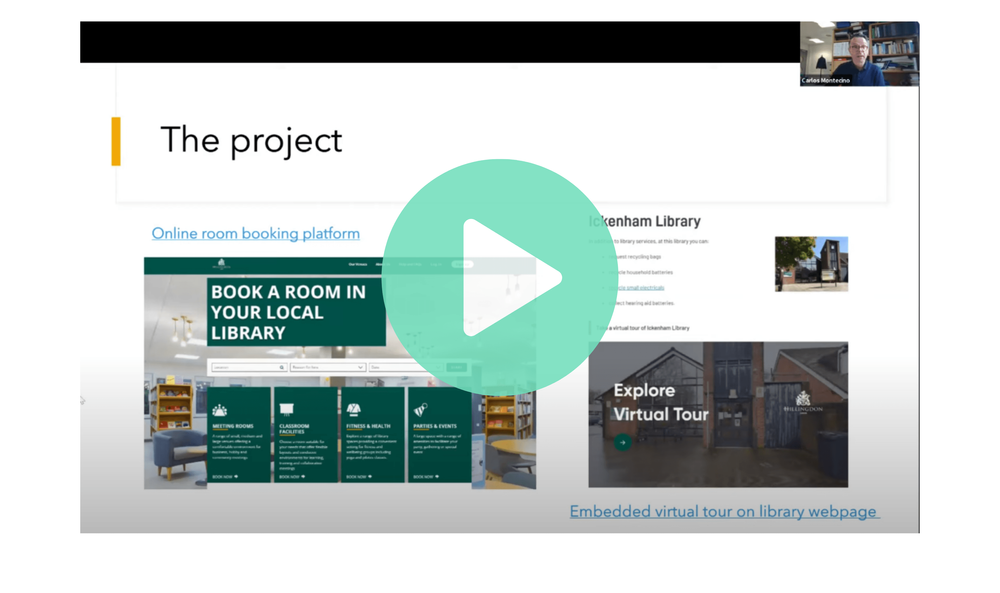The width and height of the screenshot is (1000, 593).
Task: Click Book Now under Classroom Facilities
Action: pyautogui.click(x=290, y=477)
